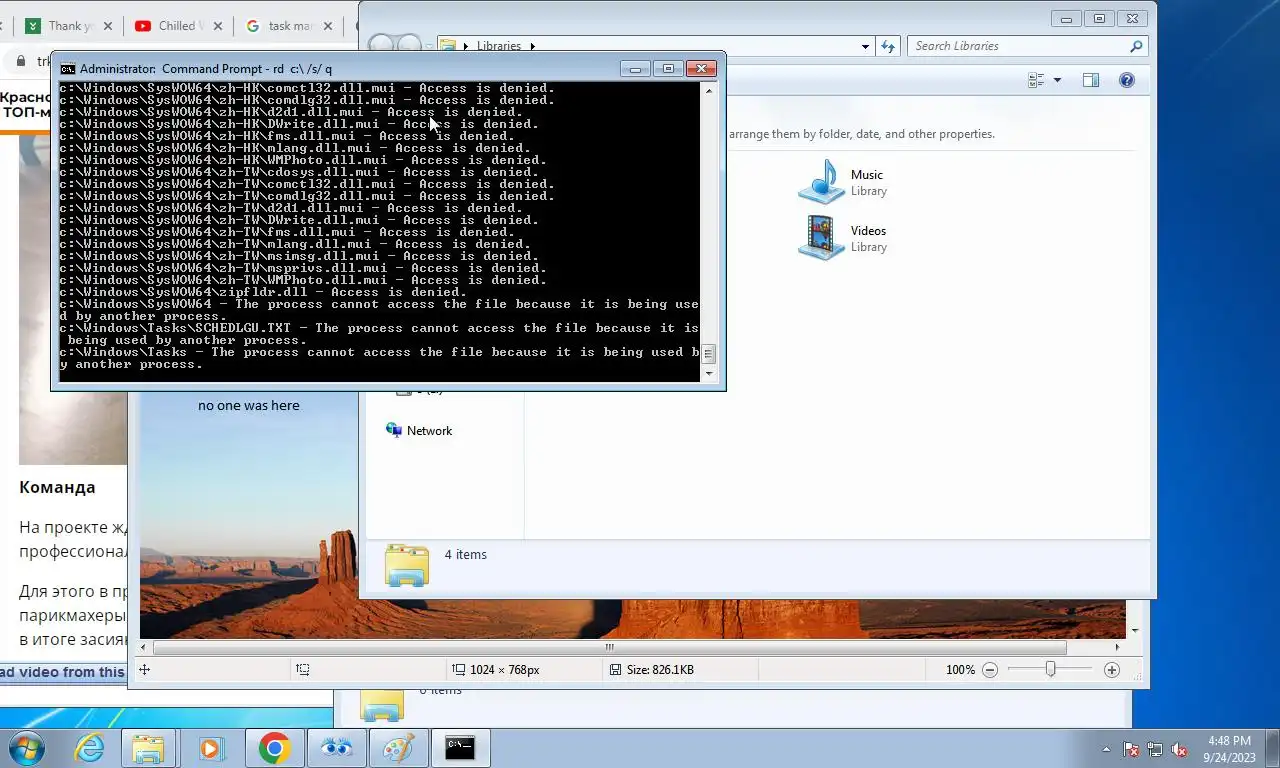Change the view in Libraries window

1036,80
